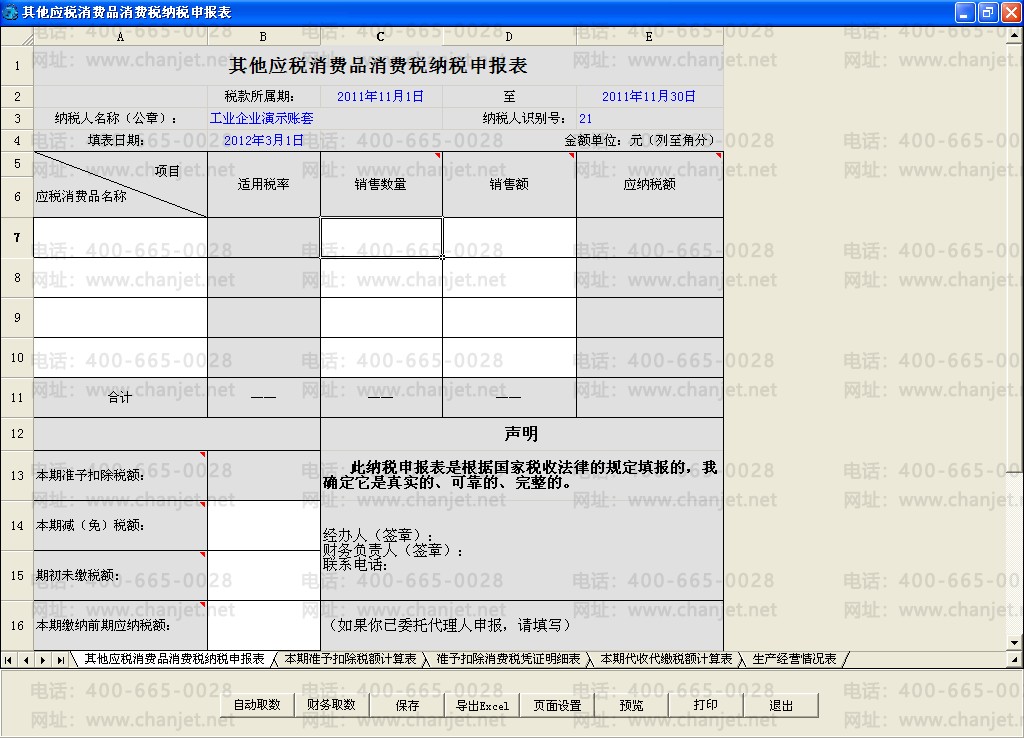
Task: Minimize the tax declaration window
Action: (964, 12)
